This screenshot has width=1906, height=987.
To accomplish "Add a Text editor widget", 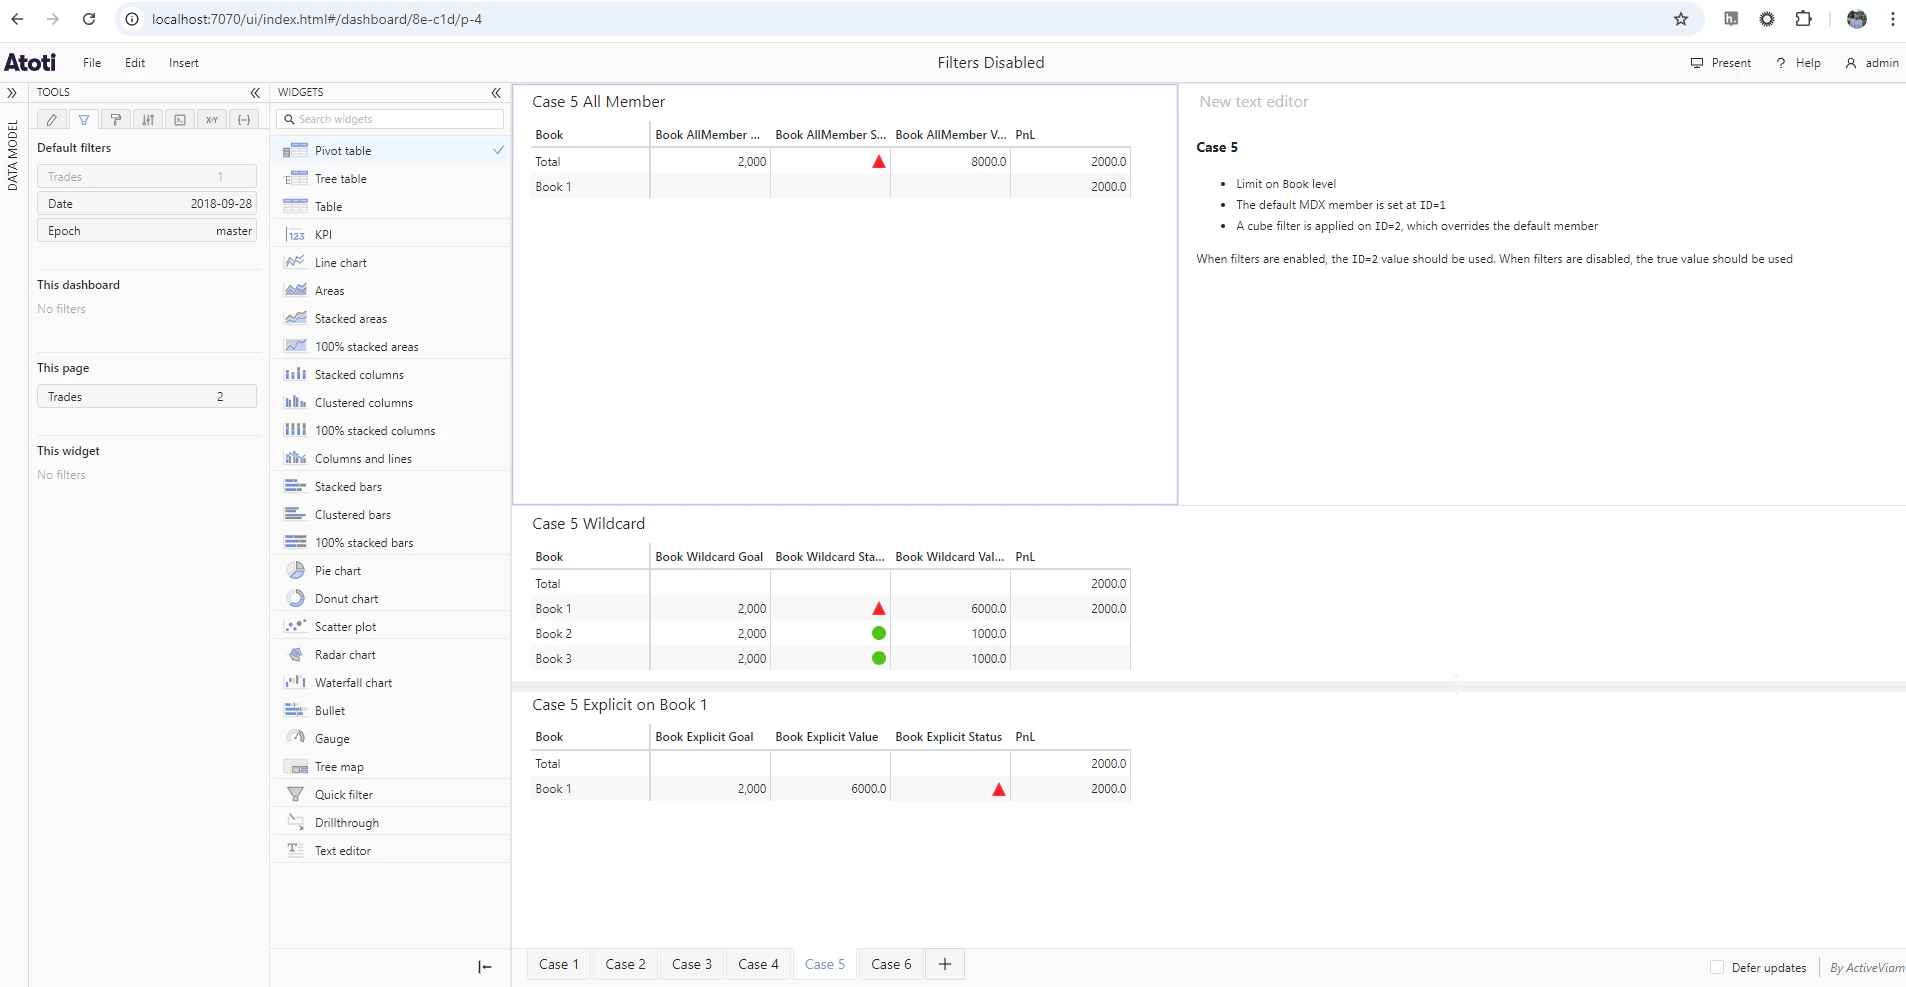I will point(391,850).
